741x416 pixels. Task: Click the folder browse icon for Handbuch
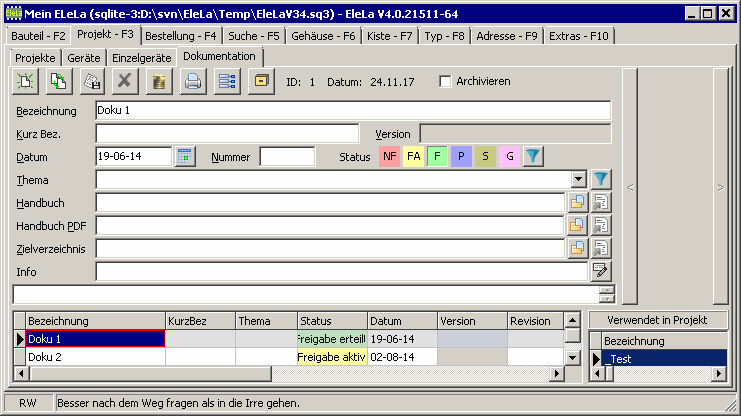click(577, 202)
